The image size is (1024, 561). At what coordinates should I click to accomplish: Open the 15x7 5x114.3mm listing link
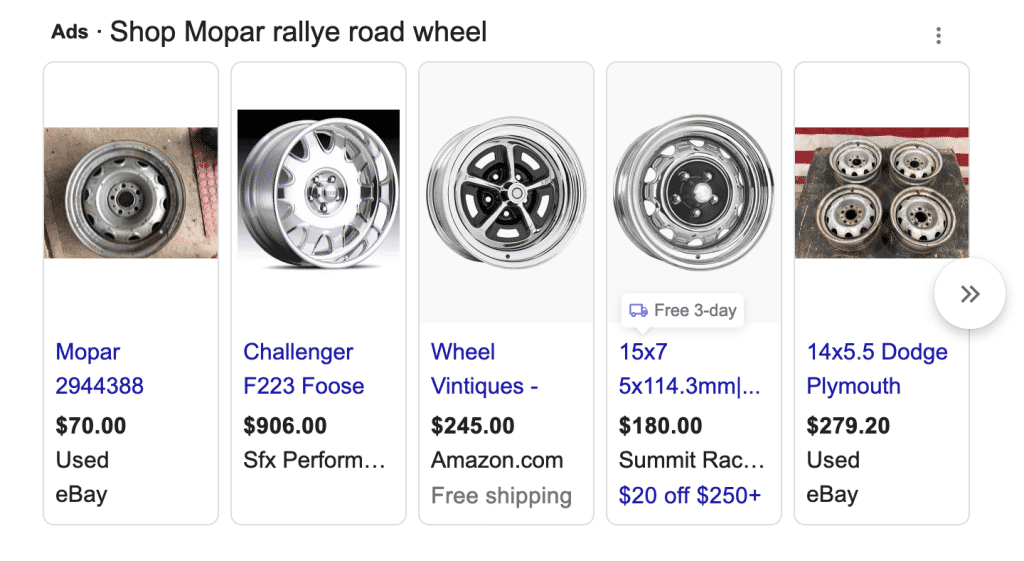690,369
